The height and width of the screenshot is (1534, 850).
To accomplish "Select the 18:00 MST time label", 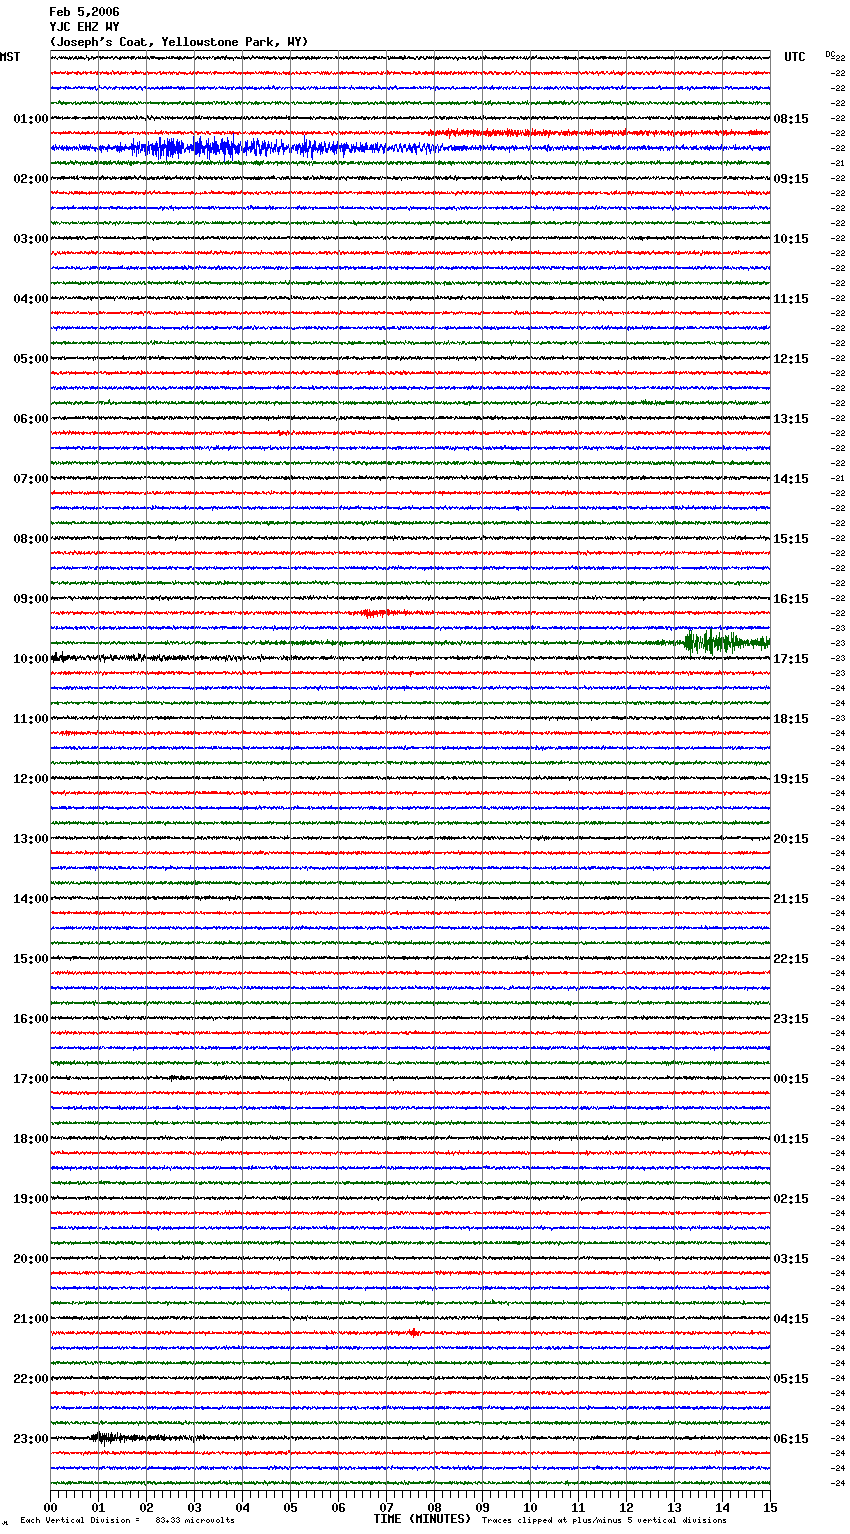I will coord(31,1139).
